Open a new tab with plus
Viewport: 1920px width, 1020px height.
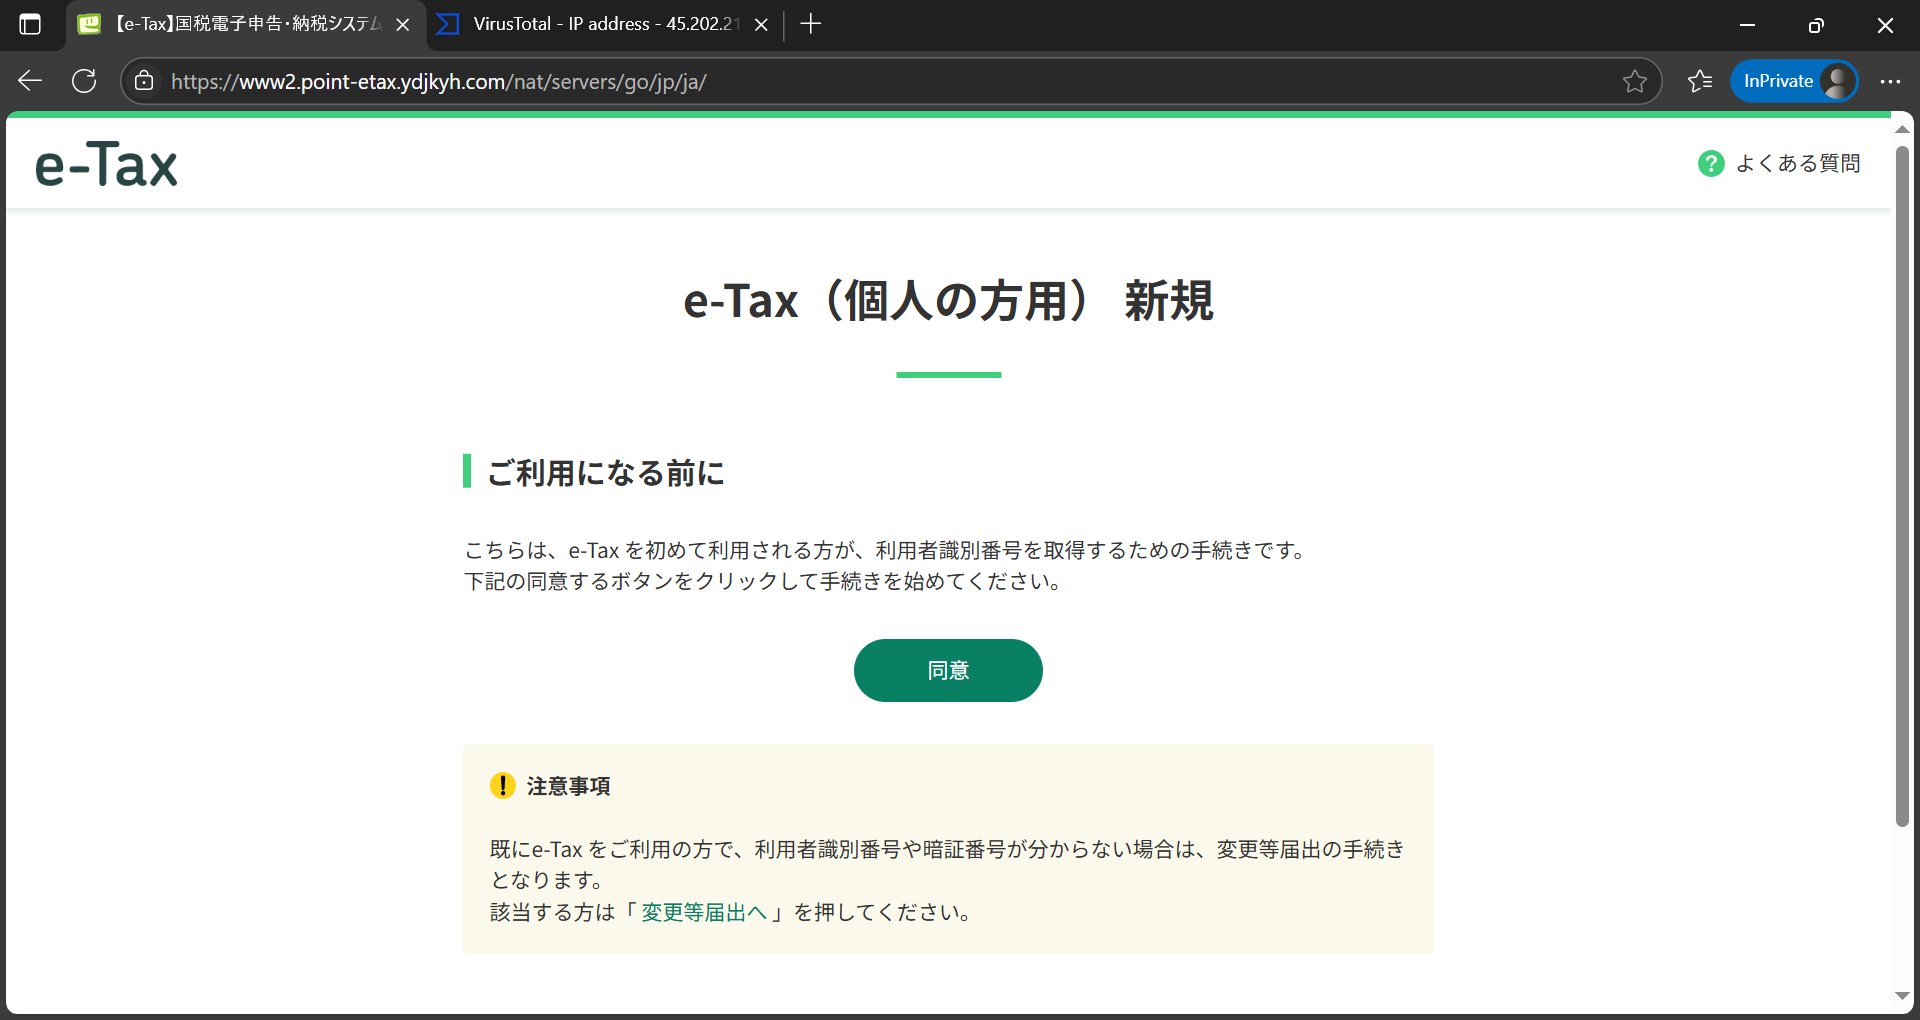pos(811,24)
